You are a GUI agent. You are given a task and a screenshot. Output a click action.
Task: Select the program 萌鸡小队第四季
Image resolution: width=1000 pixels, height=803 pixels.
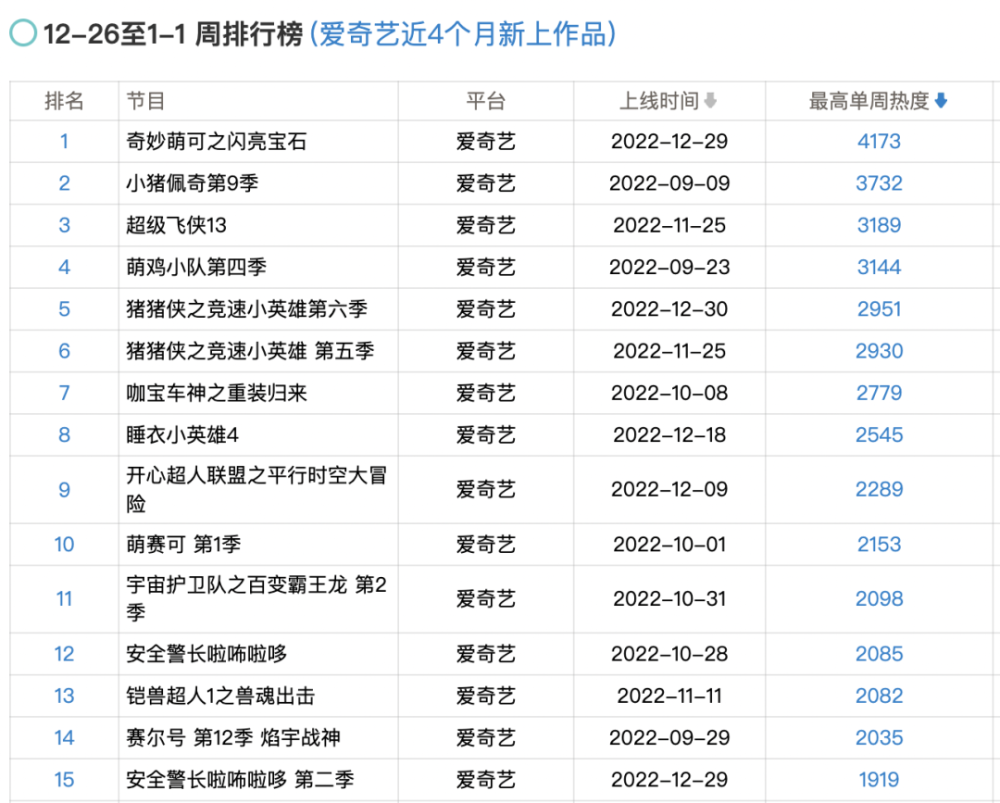click(196, 267)
